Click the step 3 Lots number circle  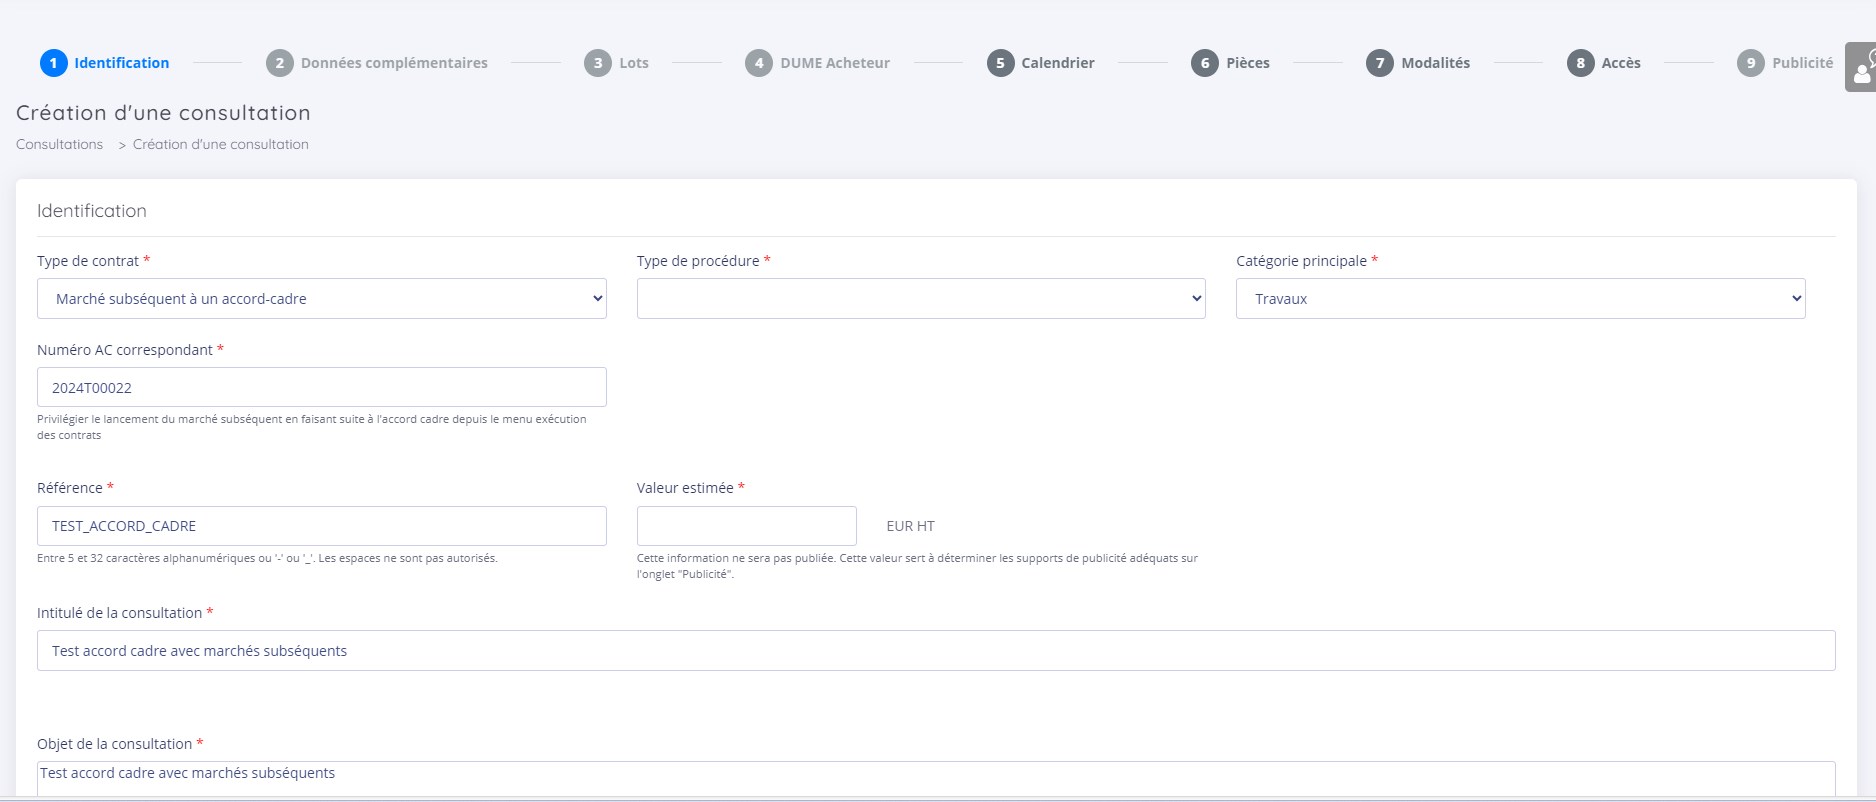597,63
